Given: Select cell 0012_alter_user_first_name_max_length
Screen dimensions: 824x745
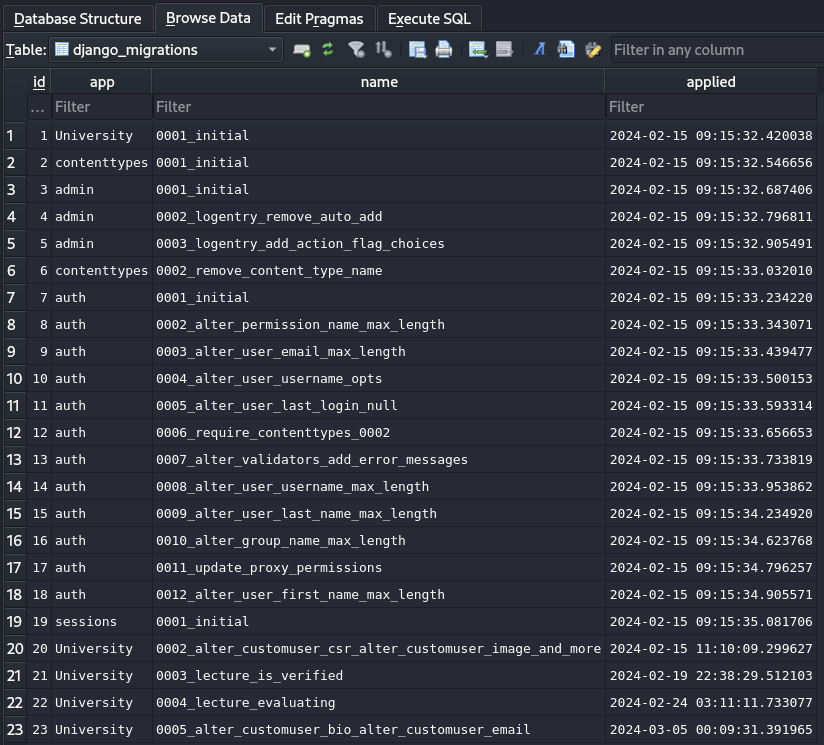Looking at the screenshot, I should (379, 595).
